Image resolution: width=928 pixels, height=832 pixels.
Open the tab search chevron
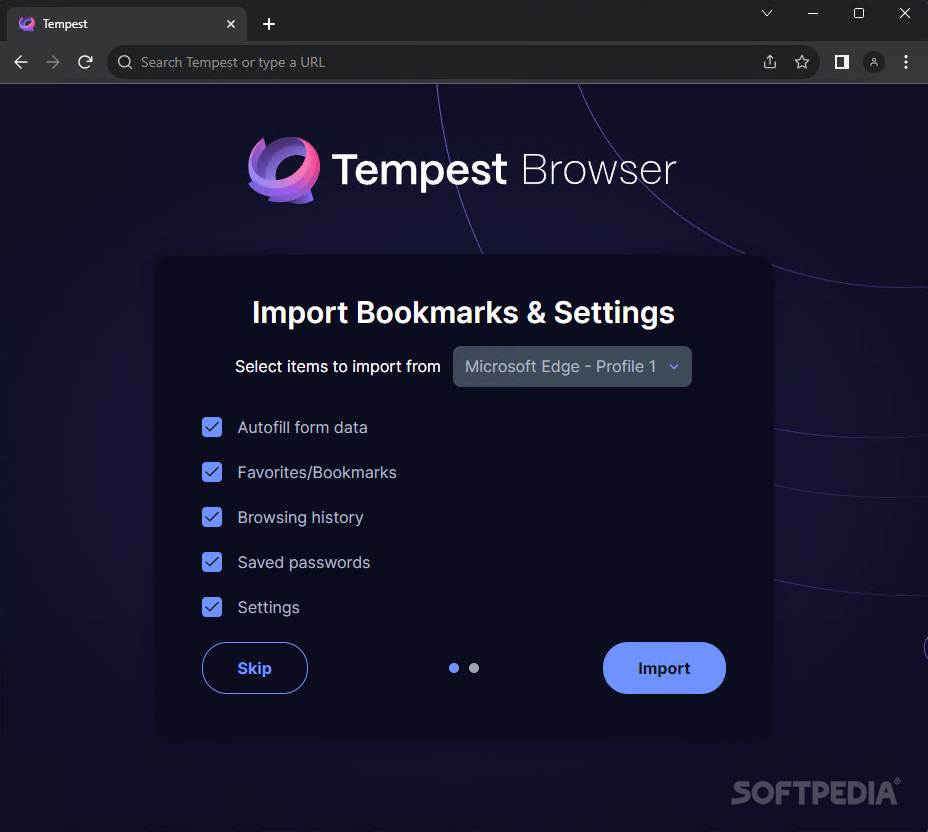[767, 13]
